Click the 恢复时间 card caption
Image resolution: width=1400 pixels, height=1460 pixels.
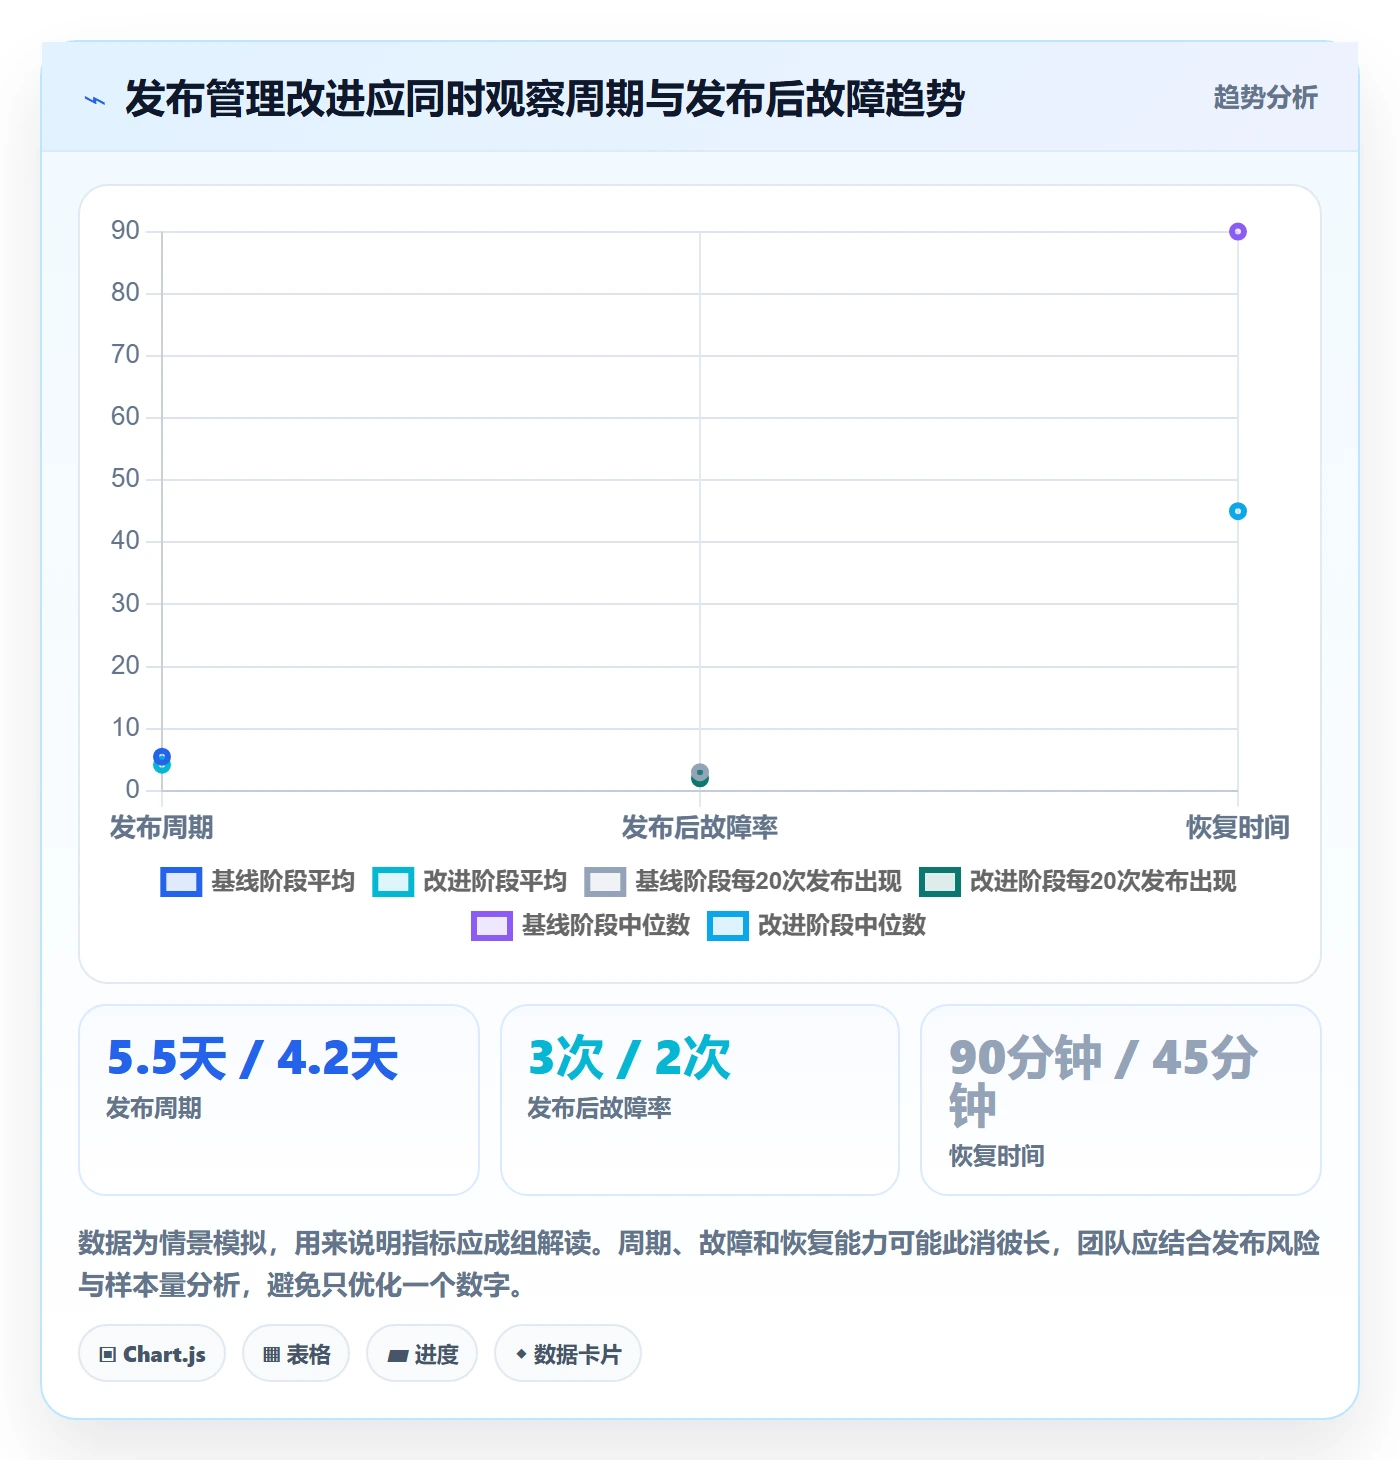997,1157
